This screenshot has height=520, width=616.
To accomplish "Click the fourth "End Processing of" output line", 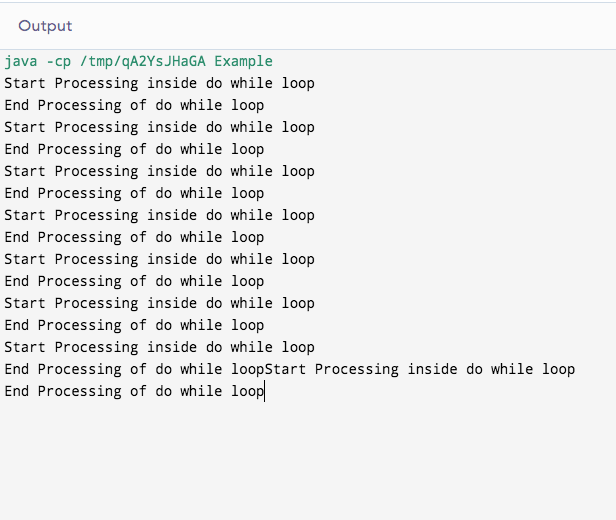I will pyautogui.click(x=134, y=237).
